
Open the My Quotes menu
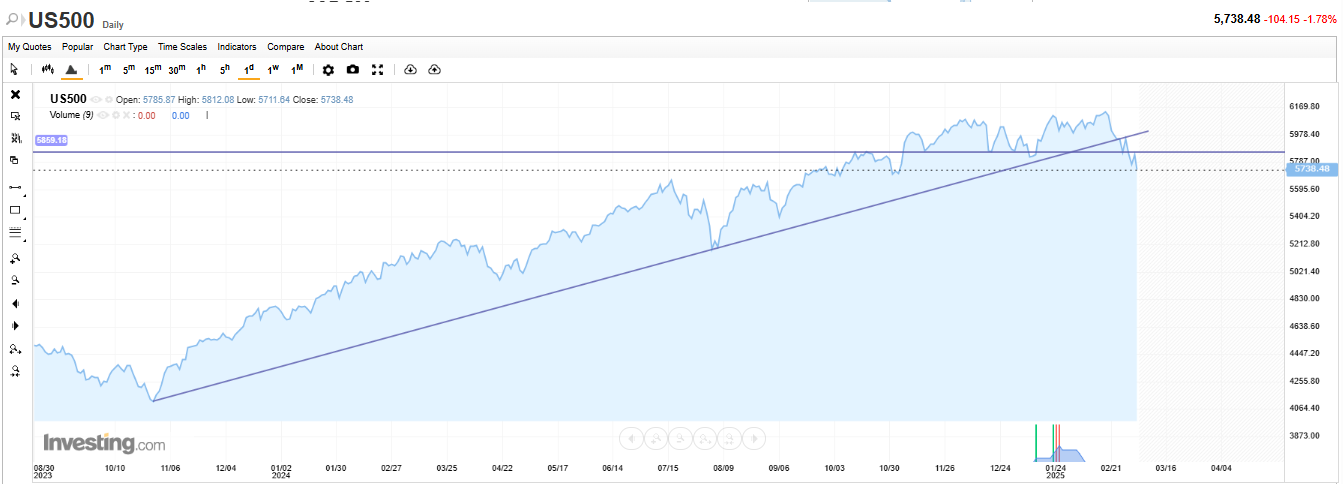tap(29, 47)
